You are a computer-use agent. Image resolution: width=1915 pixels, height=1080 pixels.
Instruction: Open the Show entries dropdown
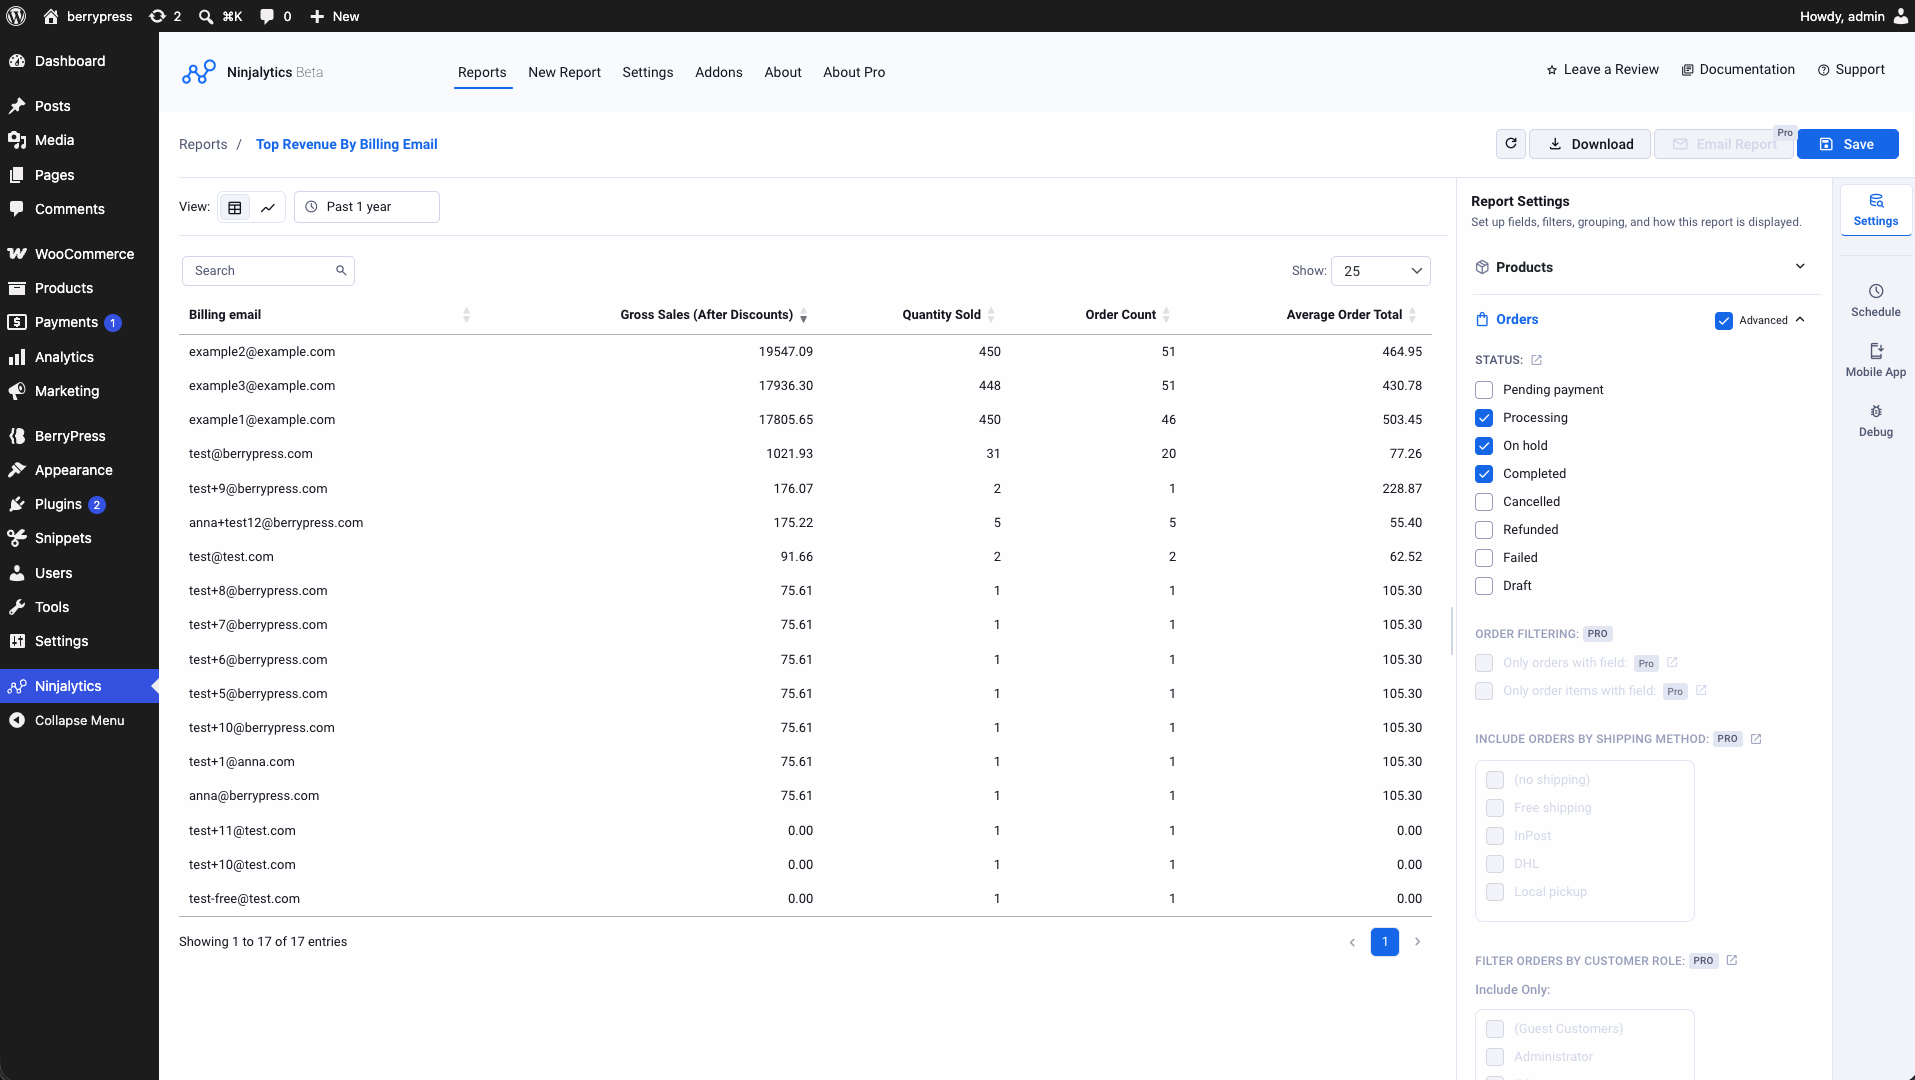1381,271
